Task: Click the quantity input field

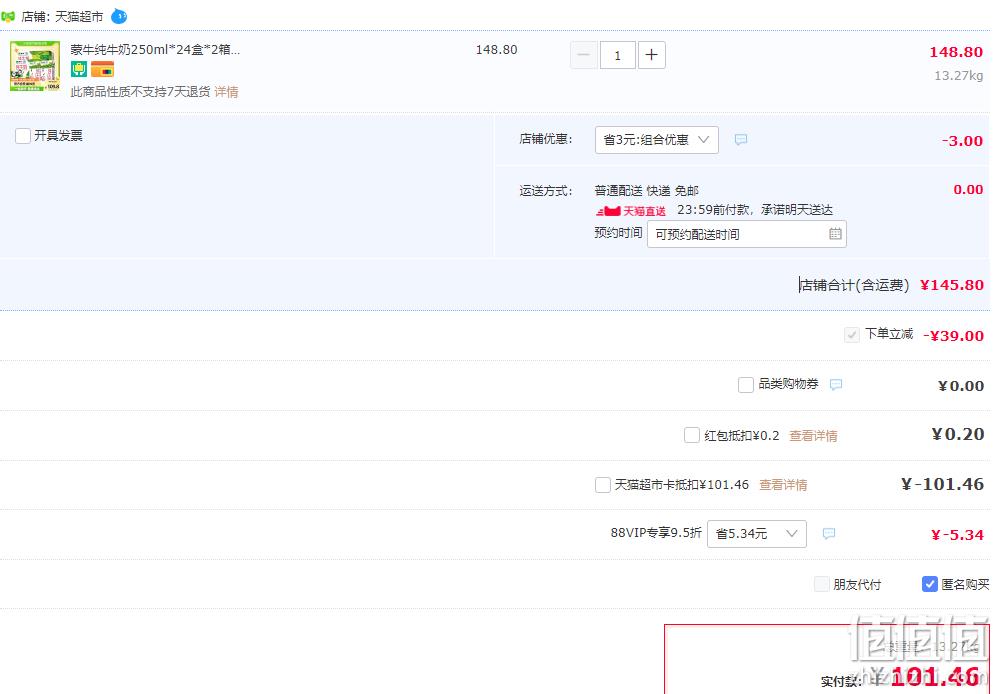Action: (x=617, y=55)
